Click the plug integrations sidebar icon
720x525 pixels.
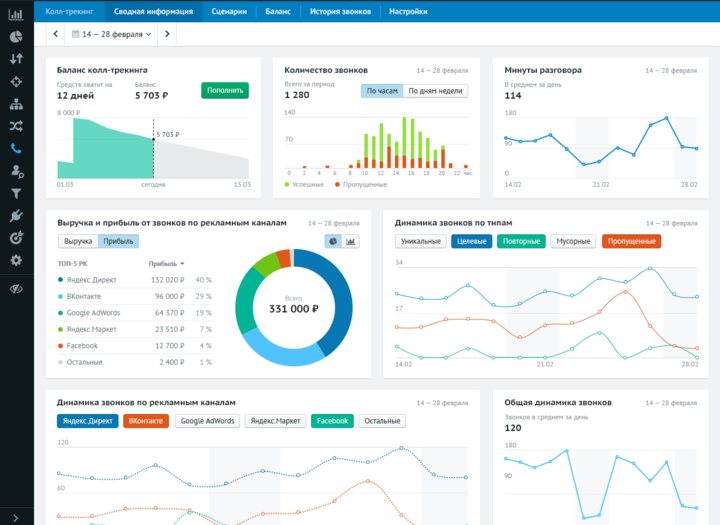16,215
